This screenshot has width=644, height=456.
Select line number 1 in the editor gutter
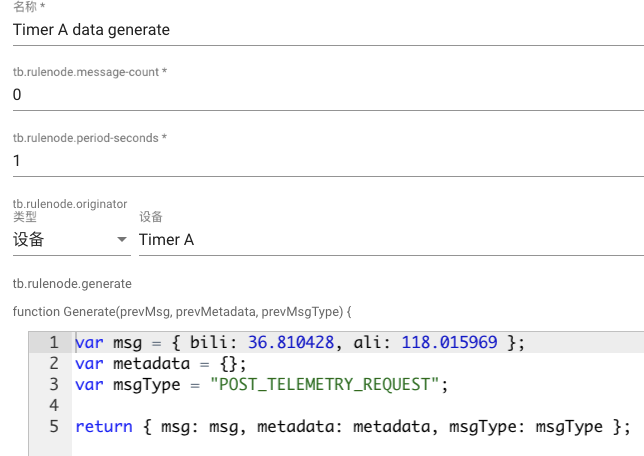tap(53, 343)
